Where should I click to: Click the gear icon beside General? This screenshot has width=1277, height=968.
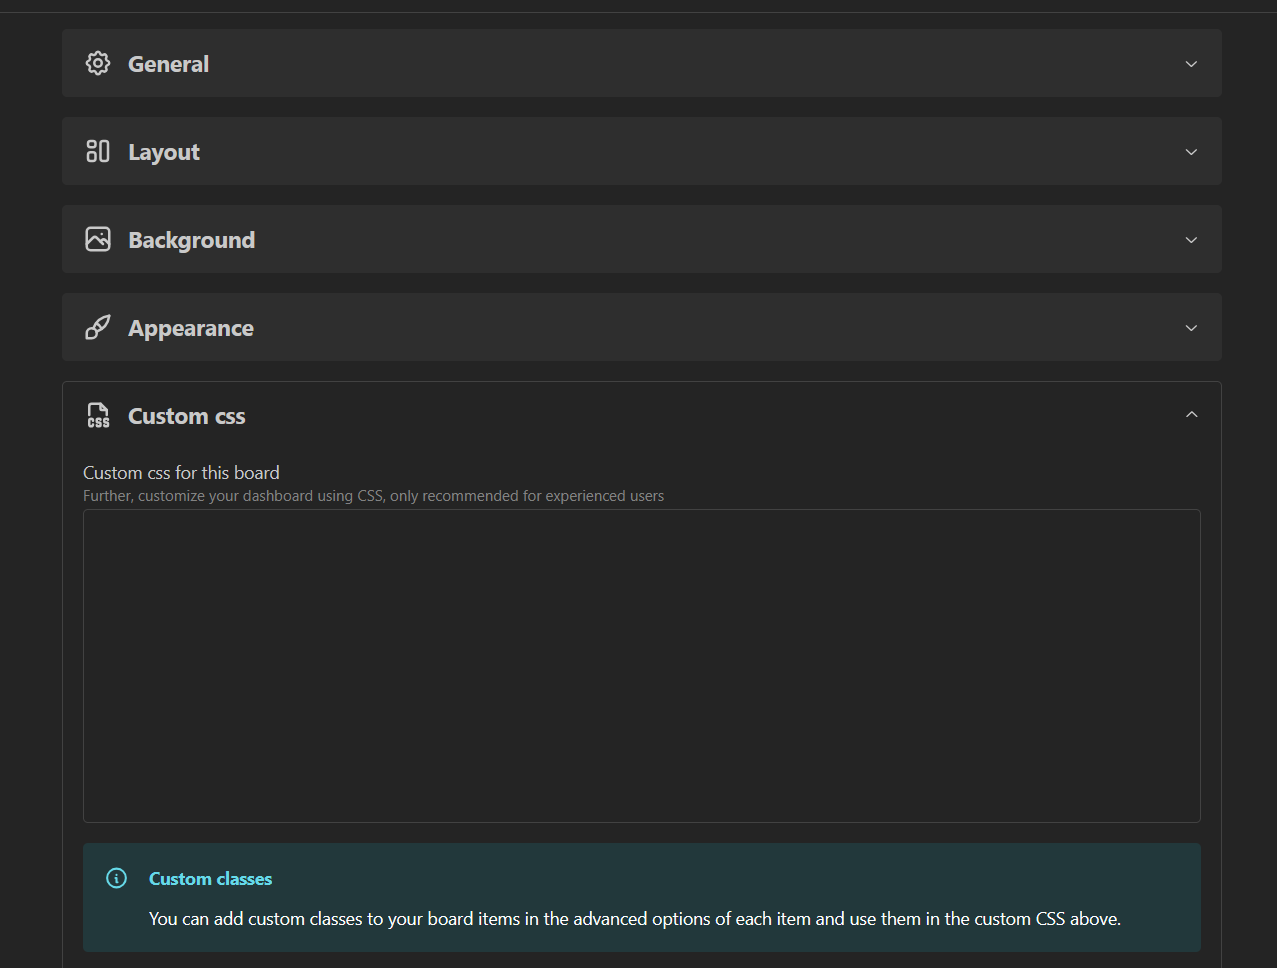98,63
